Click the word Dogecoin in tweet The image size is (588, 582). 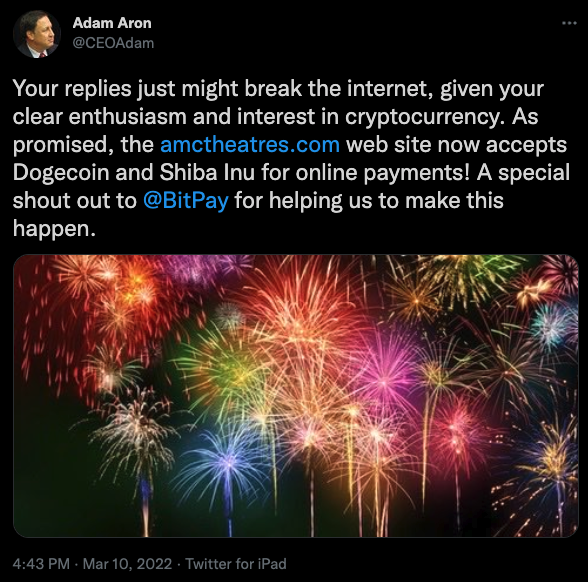click(x=60, y=172)
